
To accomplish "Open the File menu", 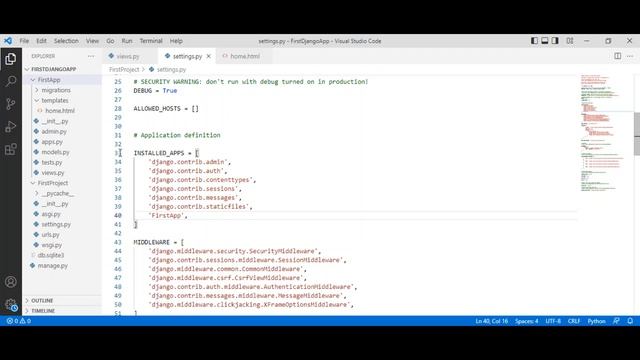I will (24, 41).
